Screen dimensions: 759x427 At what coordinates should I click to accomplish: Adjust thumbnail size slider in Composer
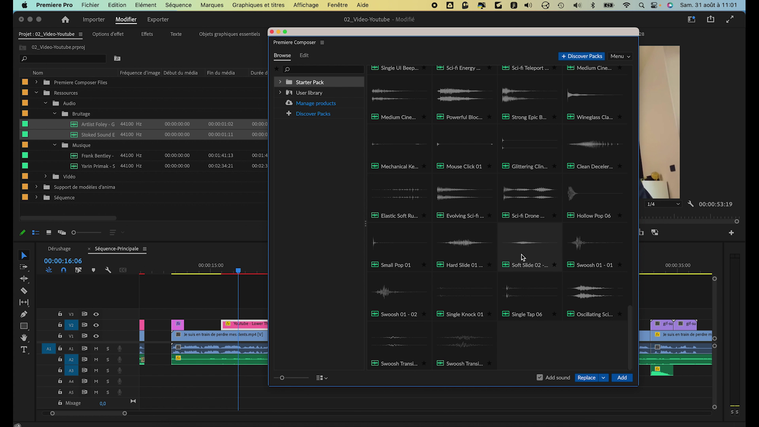(x=283, y=378)
